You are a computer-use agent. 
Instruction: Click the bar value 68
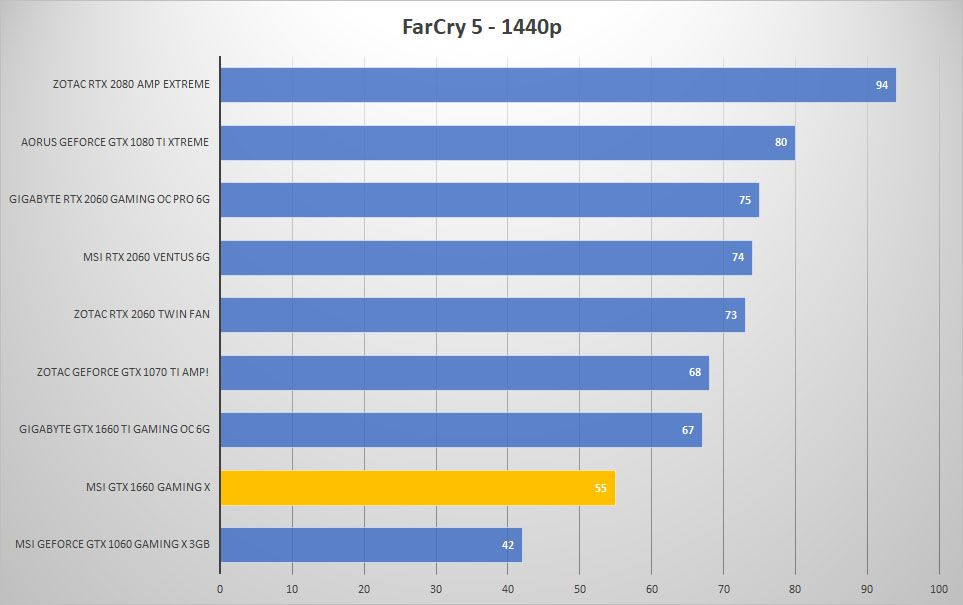pos(695,372)
